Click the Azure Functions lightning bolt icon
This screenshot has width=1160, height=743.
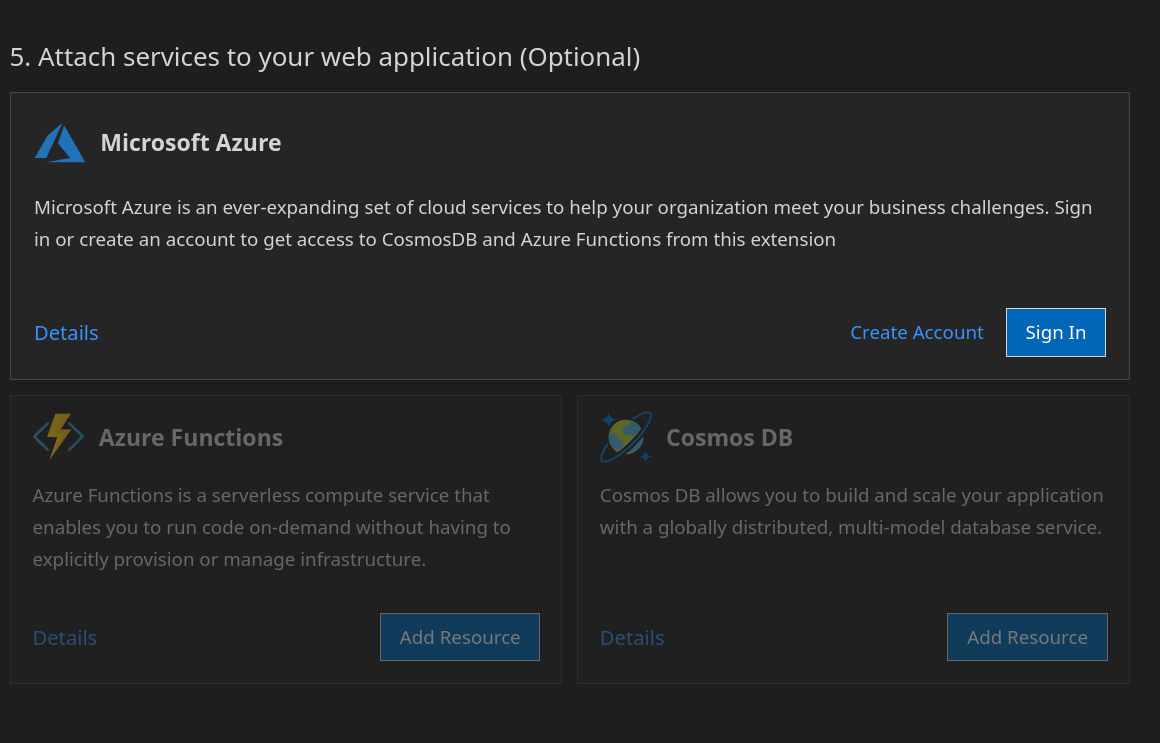tap(58, 437)
